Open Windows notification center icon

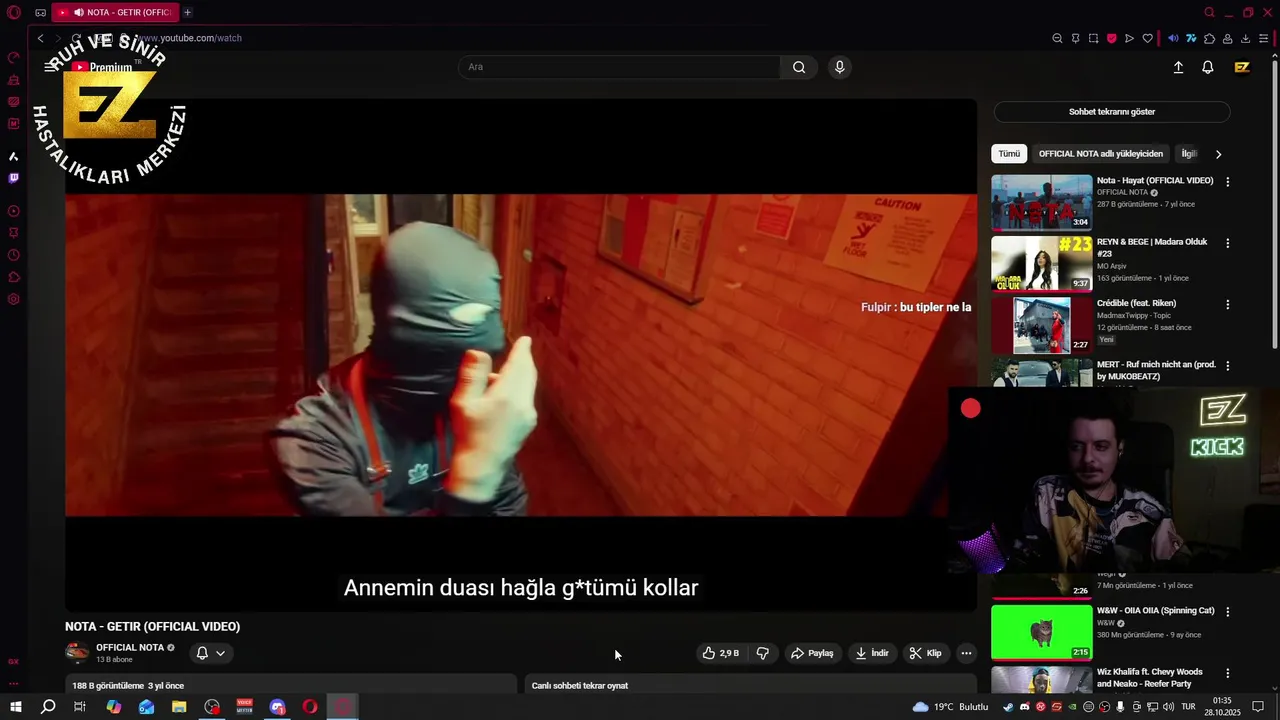1258,707
